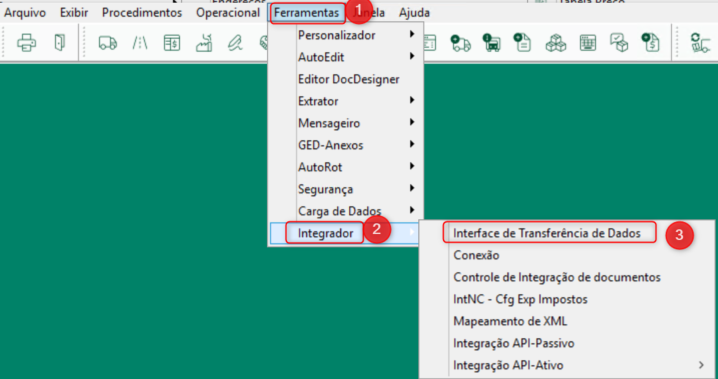The height and width of the screenshot is (379, 718).
Task: Open the Ajuda menu
Action: [414, 13]
